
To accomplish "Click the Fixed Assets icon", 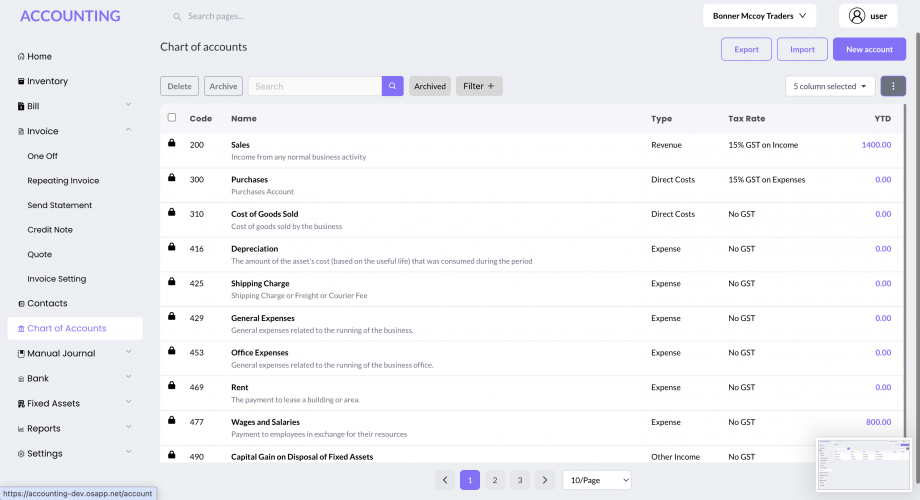I will tap(21, 404).
